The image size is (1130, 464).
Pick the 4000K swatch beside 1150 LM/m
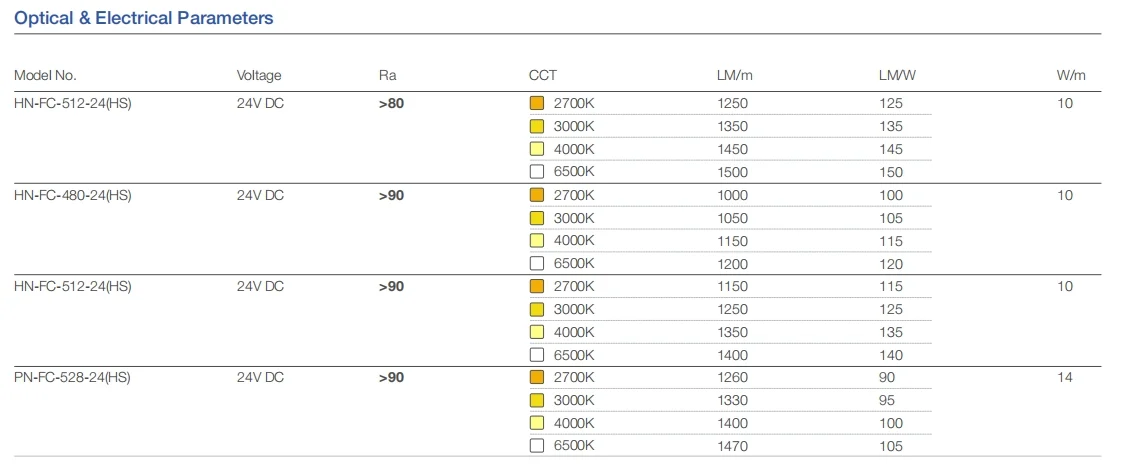(536, 241)
